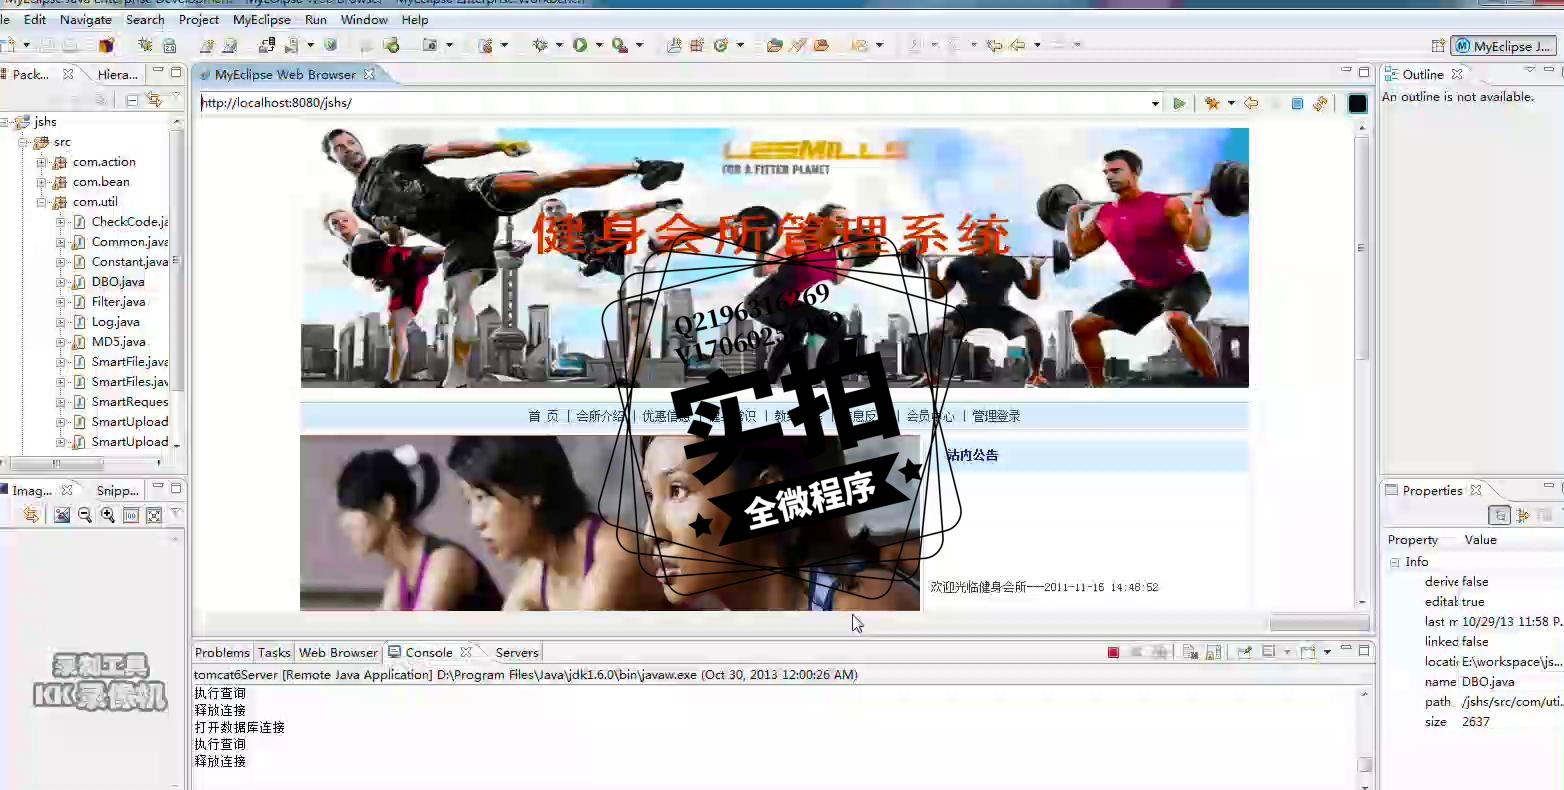Click the Go arrow beside the URL bar
The height and width of the screenshot is (790, 1564).
pyautogui.click(x=1179, y=103)
